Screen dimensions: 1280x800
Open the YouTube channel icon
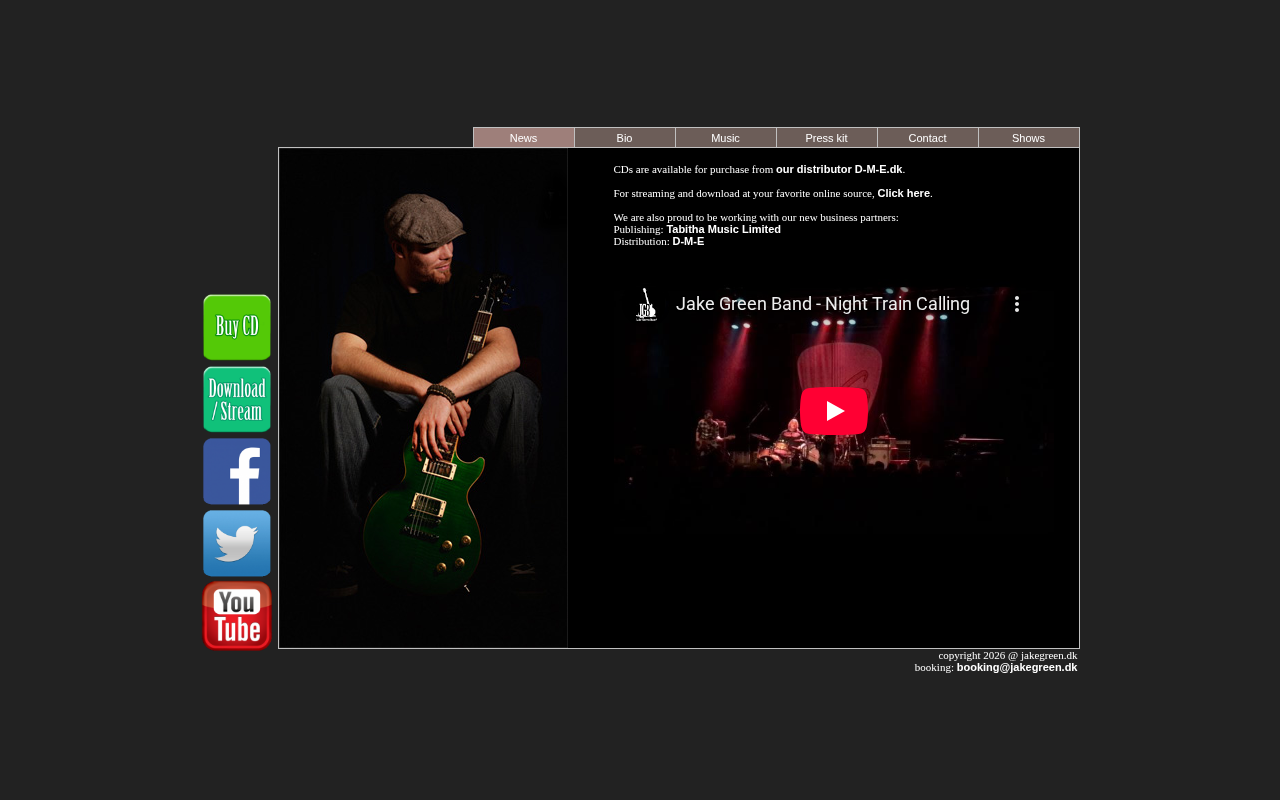coord(237,616)
